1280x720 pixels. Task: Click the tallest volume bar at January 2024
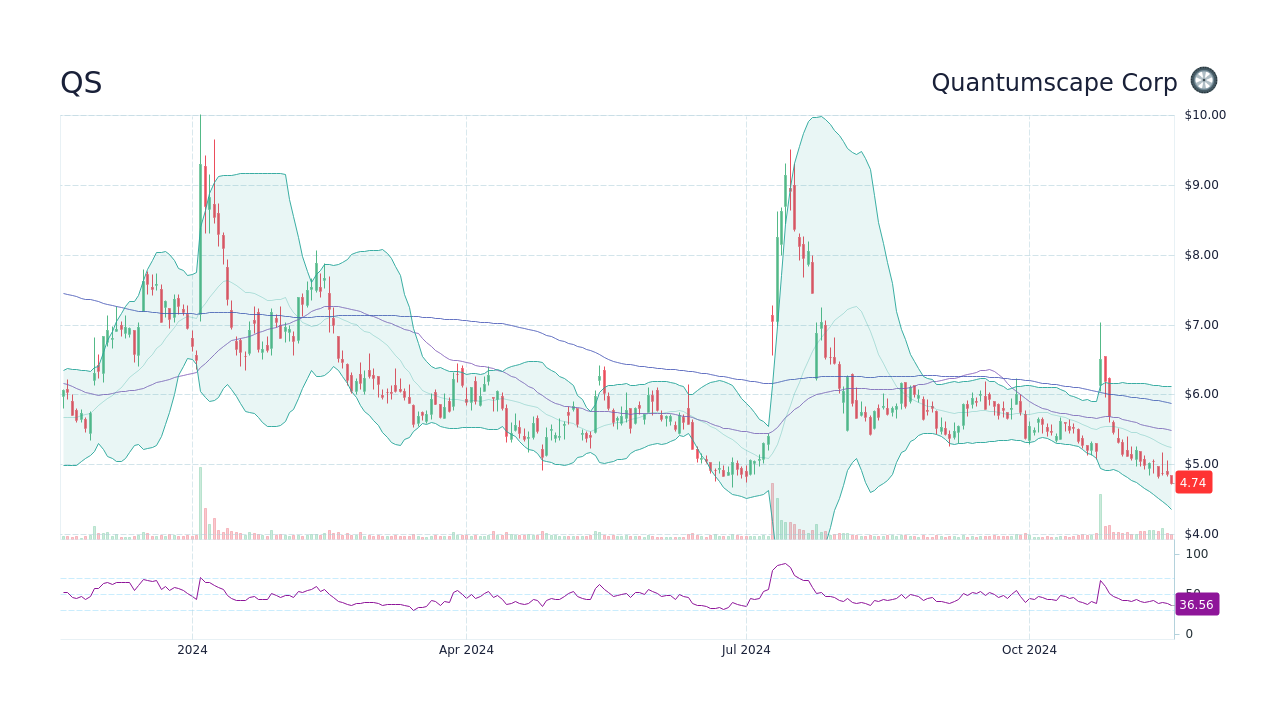click(200, 503)
